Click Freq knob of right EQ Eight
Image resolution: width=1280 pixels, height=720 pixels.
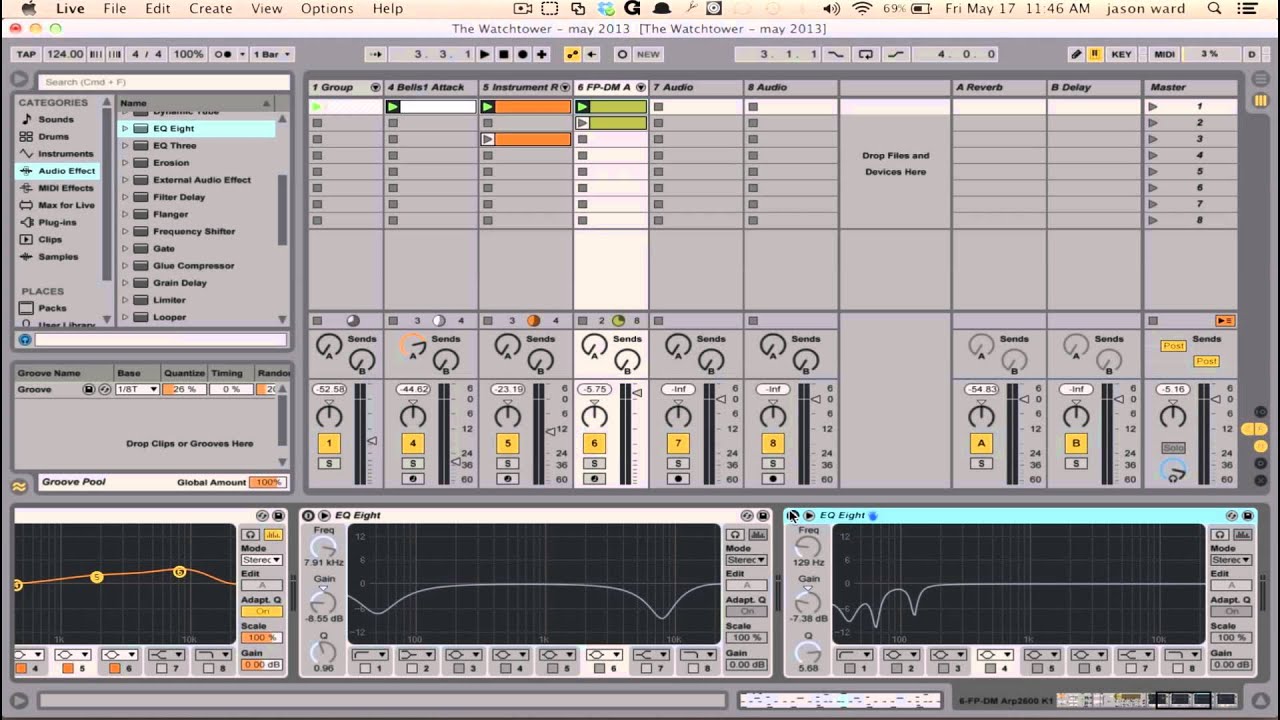pos(807,547)
